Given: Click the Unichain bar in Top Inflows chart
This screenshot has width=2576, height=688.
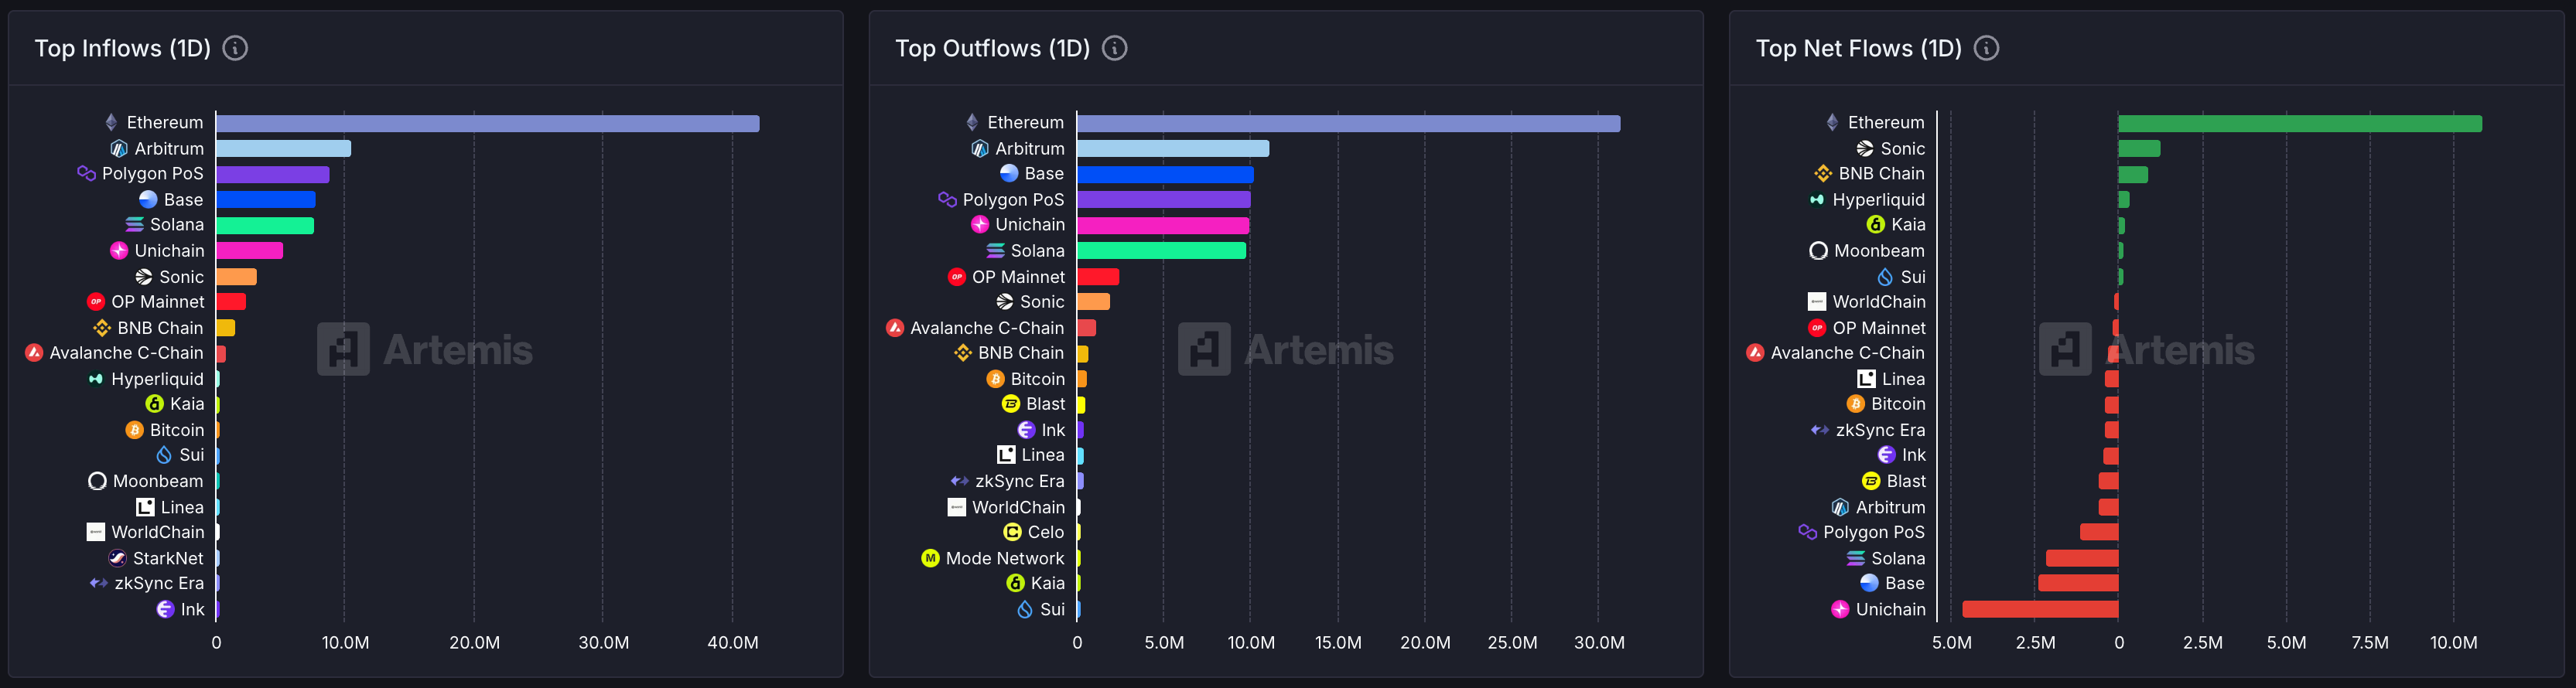Looking at the screenshot, I should 250,250.
